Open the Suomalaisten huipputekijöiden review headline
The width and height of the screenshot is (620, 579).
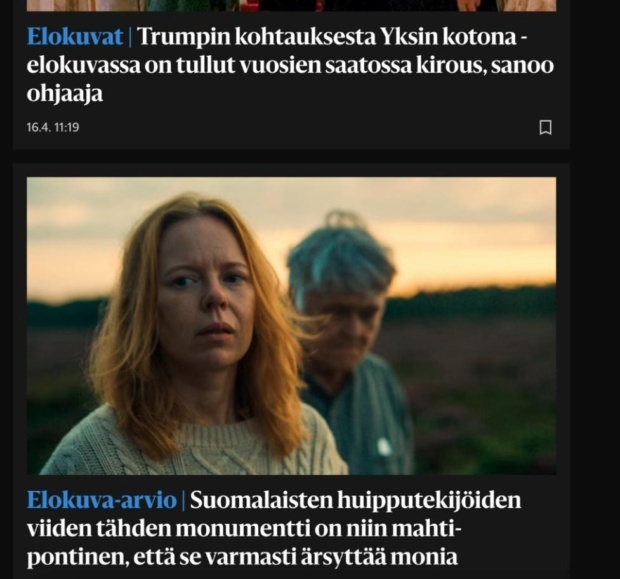274,528
